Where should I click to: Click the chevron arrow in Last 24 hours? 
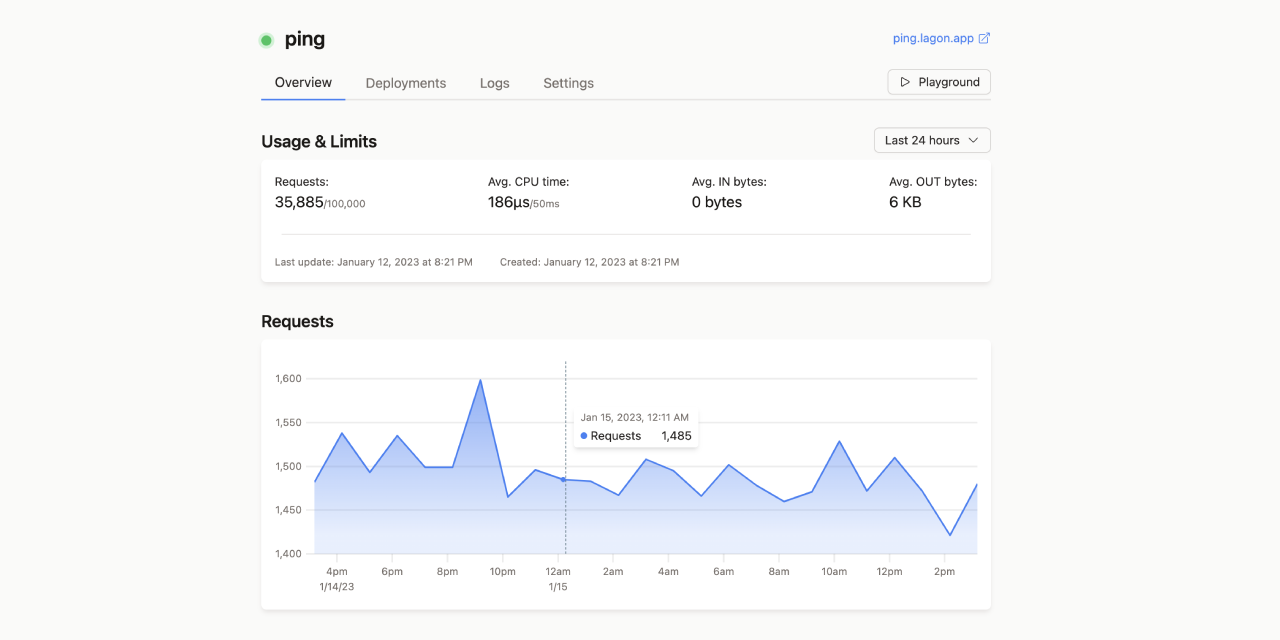coord(973,141)
